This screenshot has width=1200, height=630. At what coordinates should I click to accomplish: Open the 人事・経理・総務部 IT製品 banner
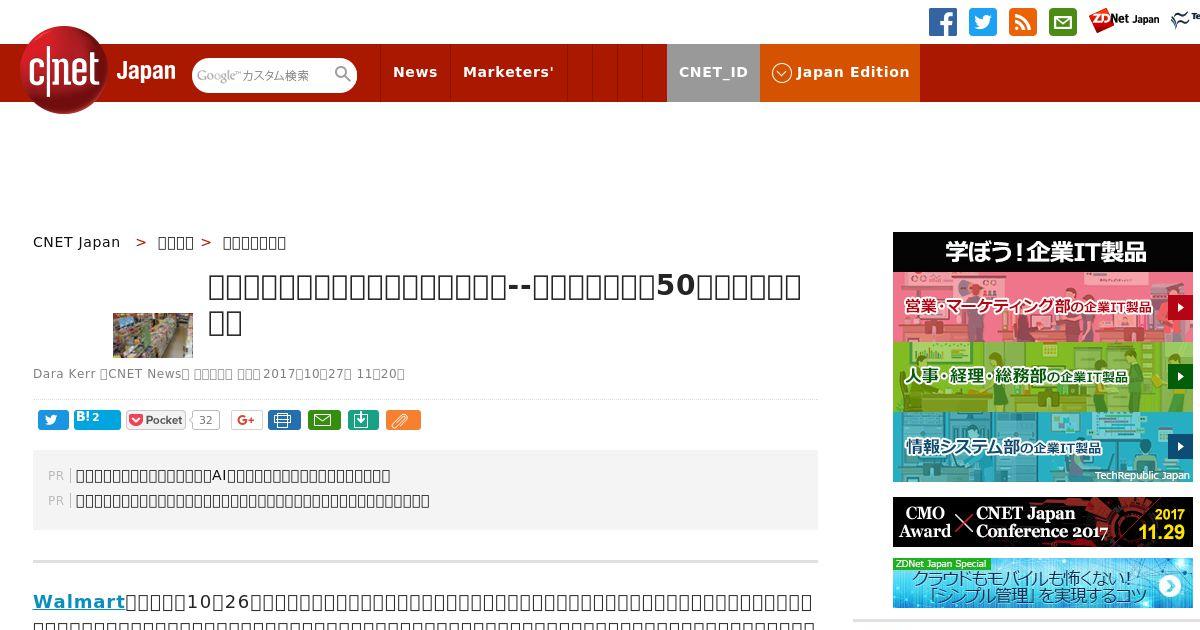(x=1043, y=377)
